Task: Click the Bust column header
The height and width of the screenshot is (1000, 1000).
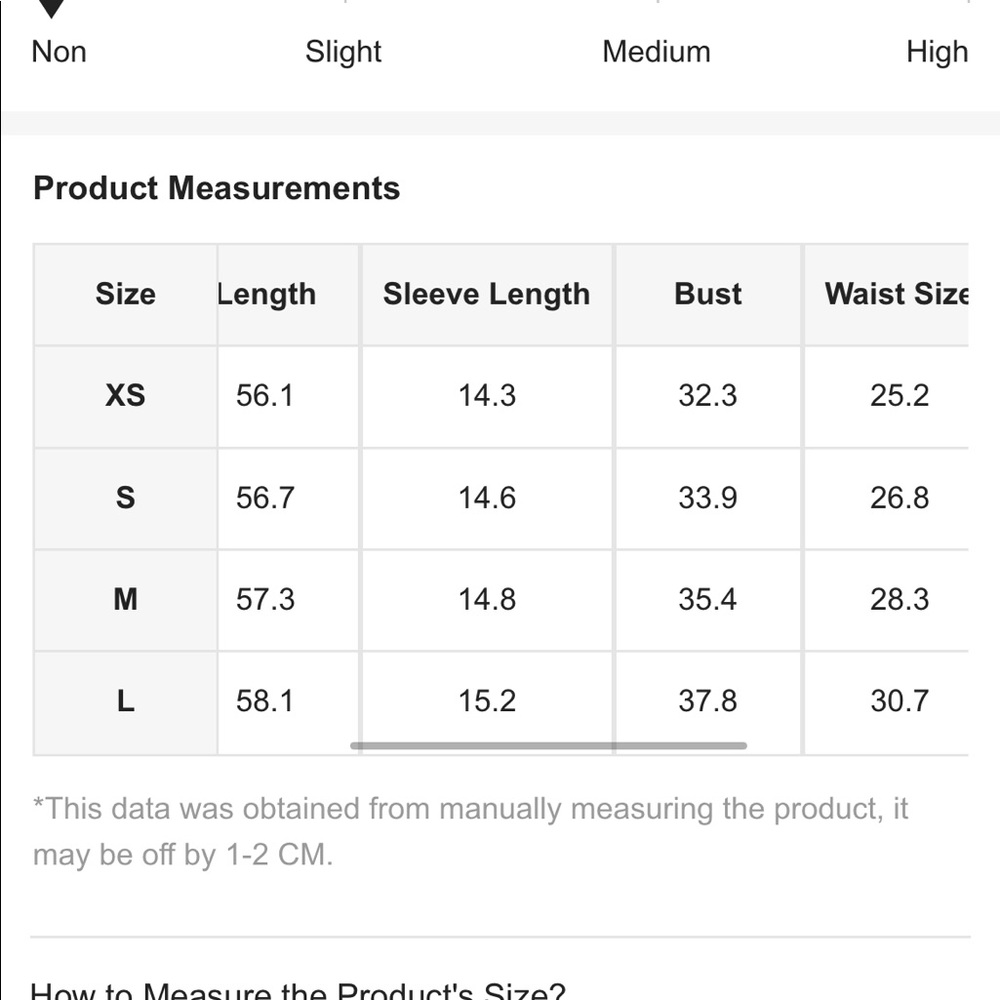Action: (708, 294)
